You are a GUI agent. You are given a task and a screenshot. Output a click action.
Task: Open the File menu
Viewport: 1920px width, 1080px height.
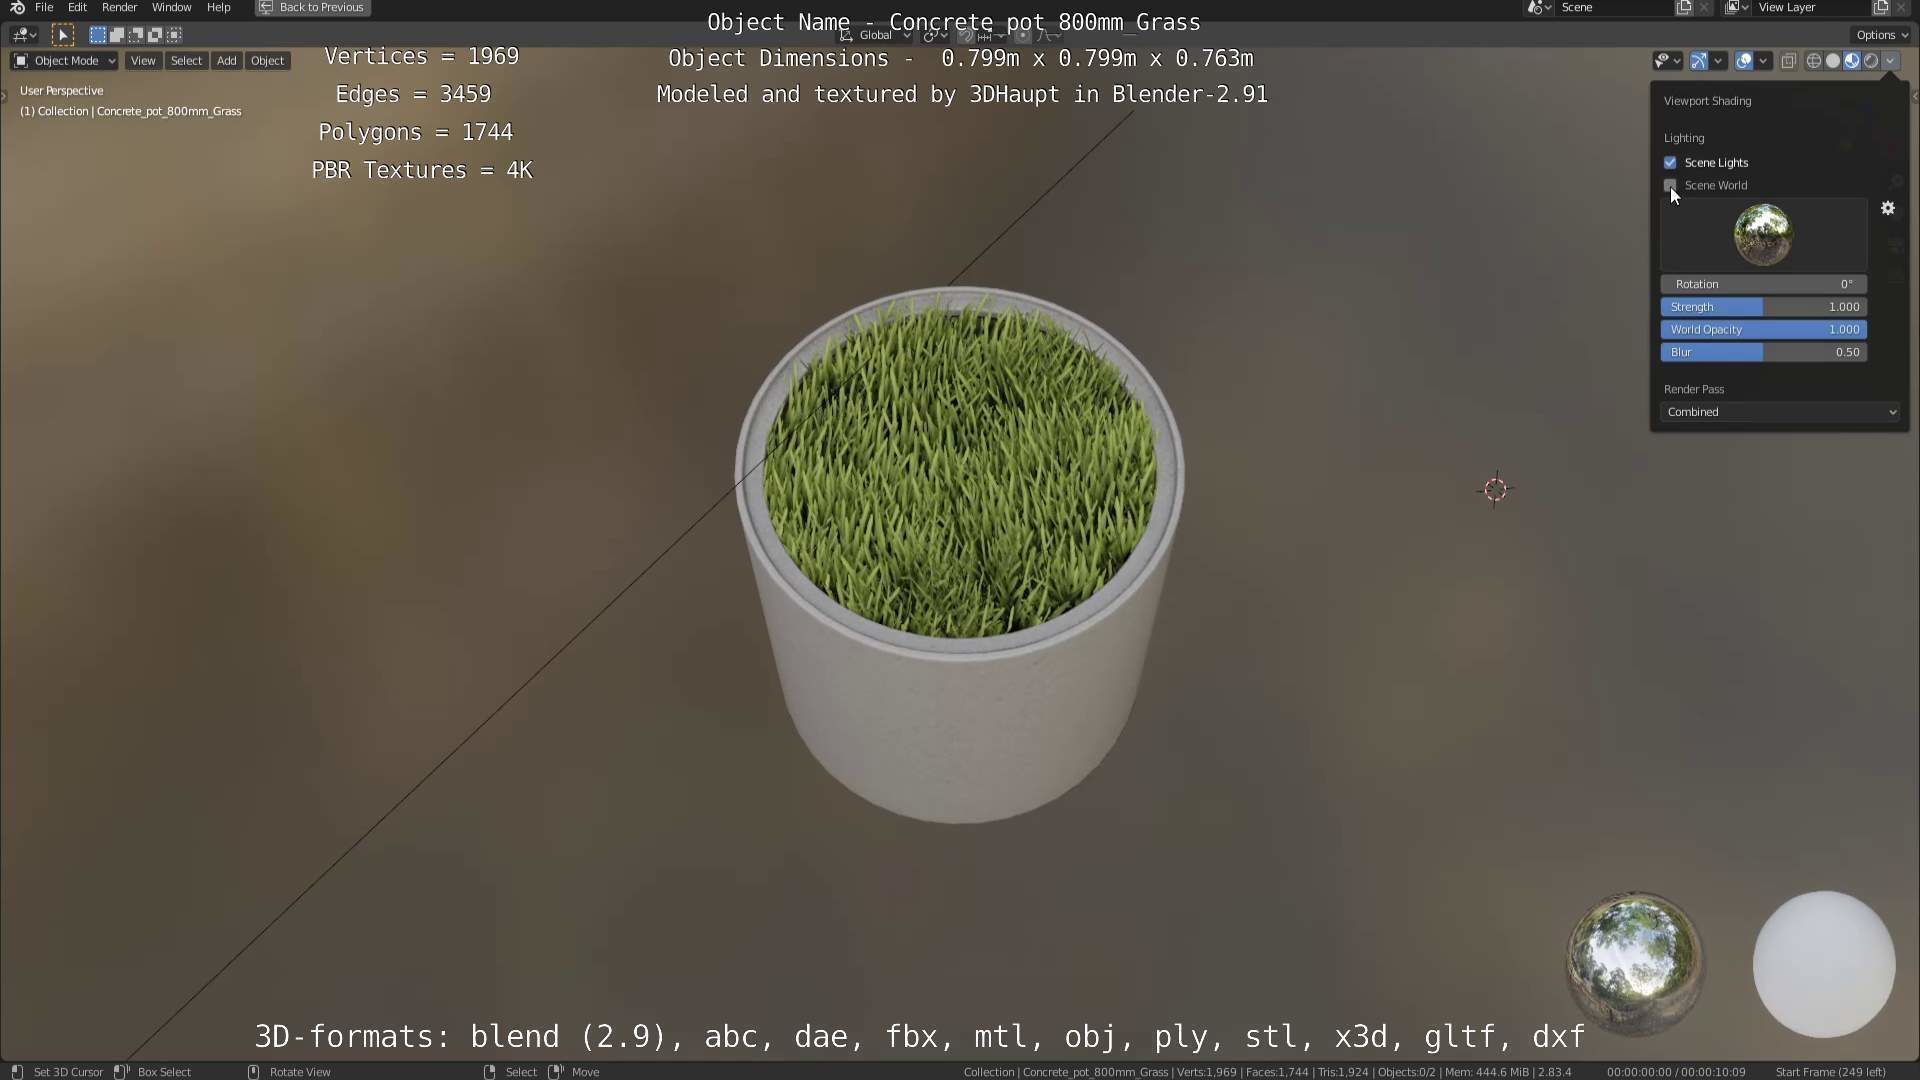(x=44, y=7)
